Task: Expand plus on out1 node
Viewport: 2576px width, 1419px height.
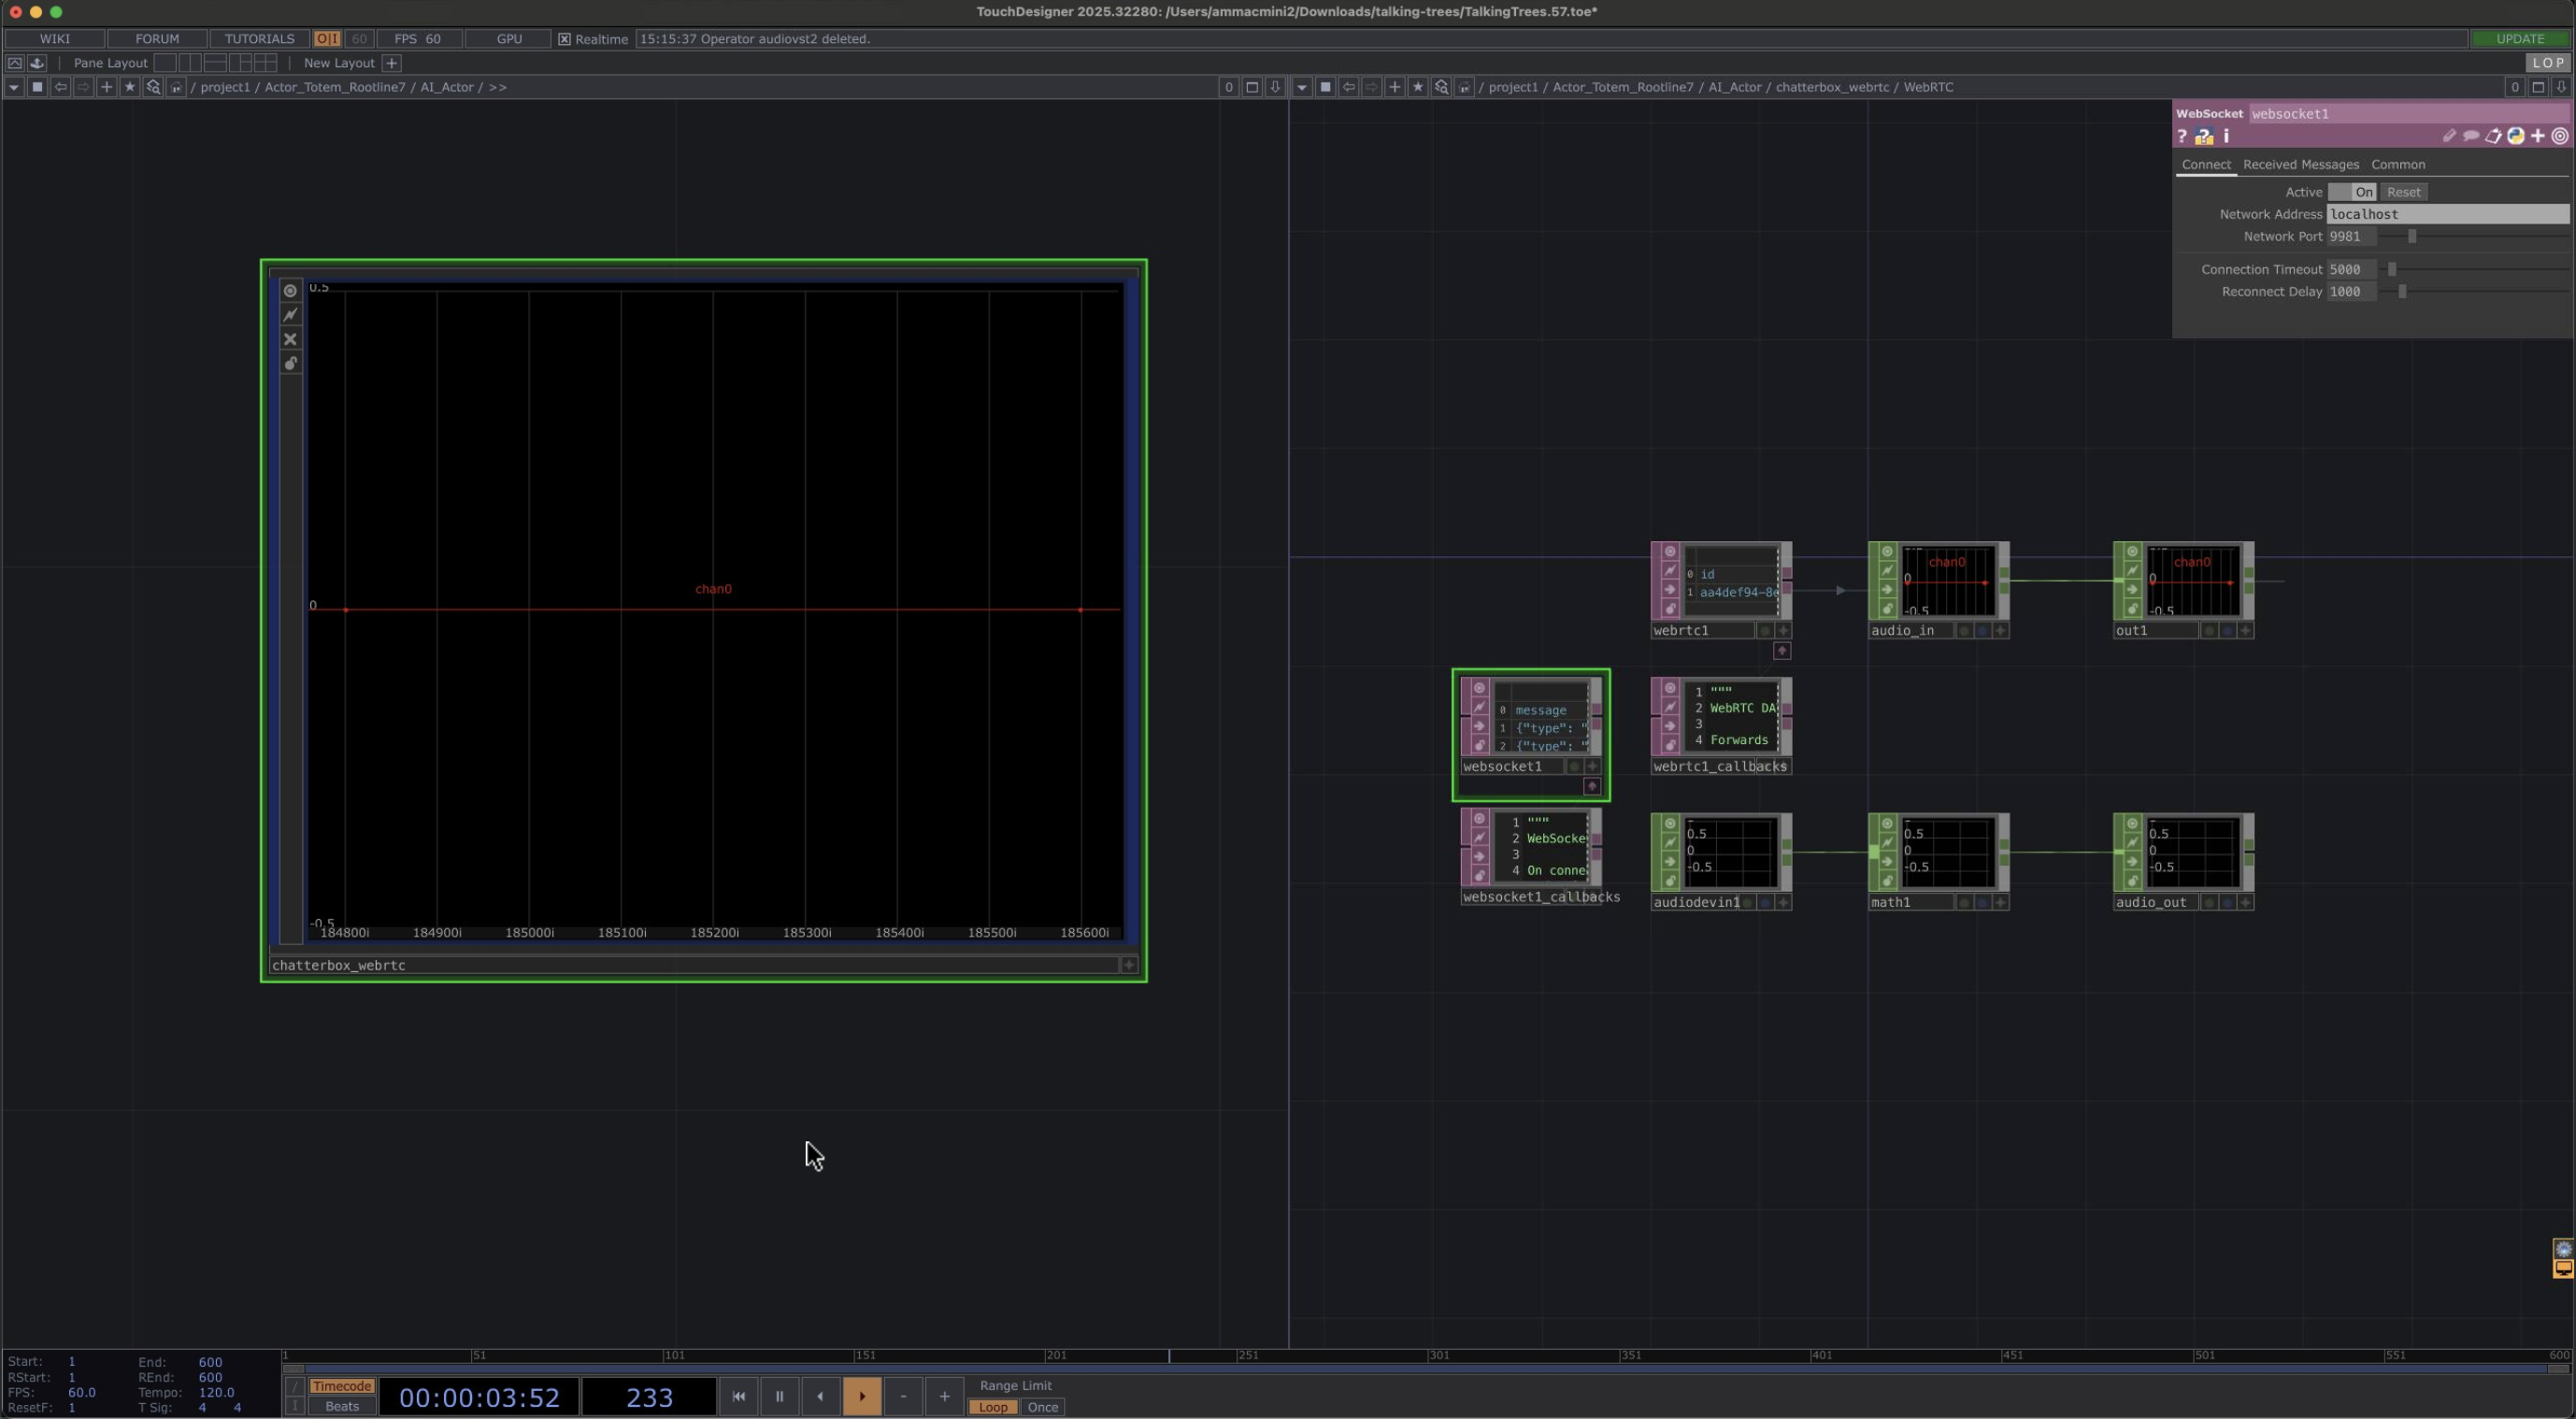Action: 2245,631
